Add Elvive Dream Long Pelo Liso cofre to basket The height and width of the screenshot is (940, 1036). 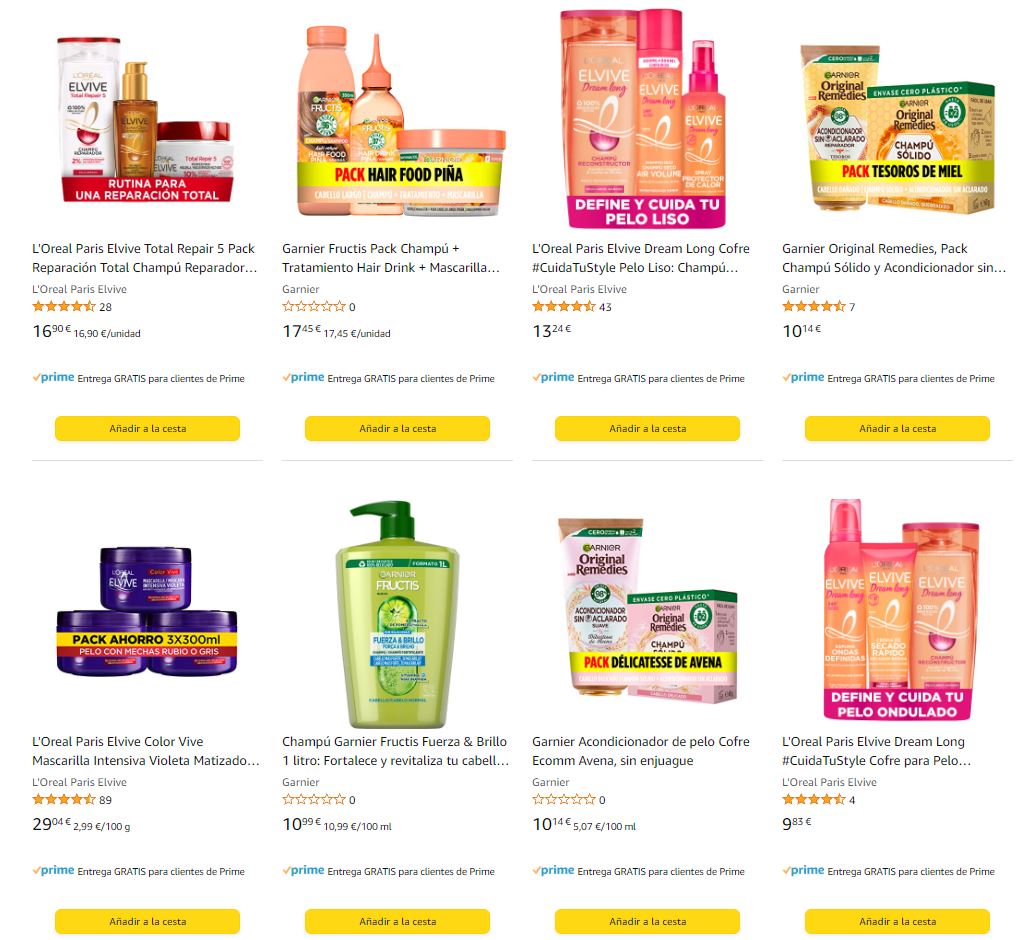[648, 429]
